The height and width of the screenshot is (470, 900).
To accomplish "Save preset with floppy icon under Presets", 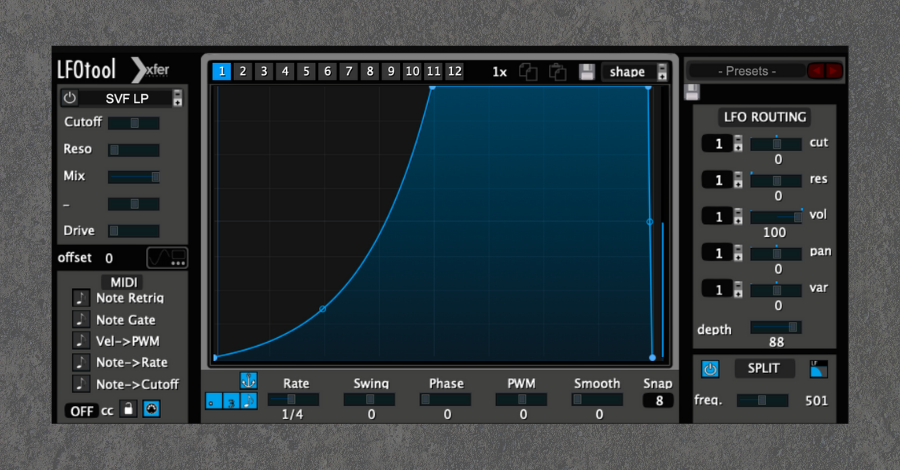I will [x=692, y=92].
